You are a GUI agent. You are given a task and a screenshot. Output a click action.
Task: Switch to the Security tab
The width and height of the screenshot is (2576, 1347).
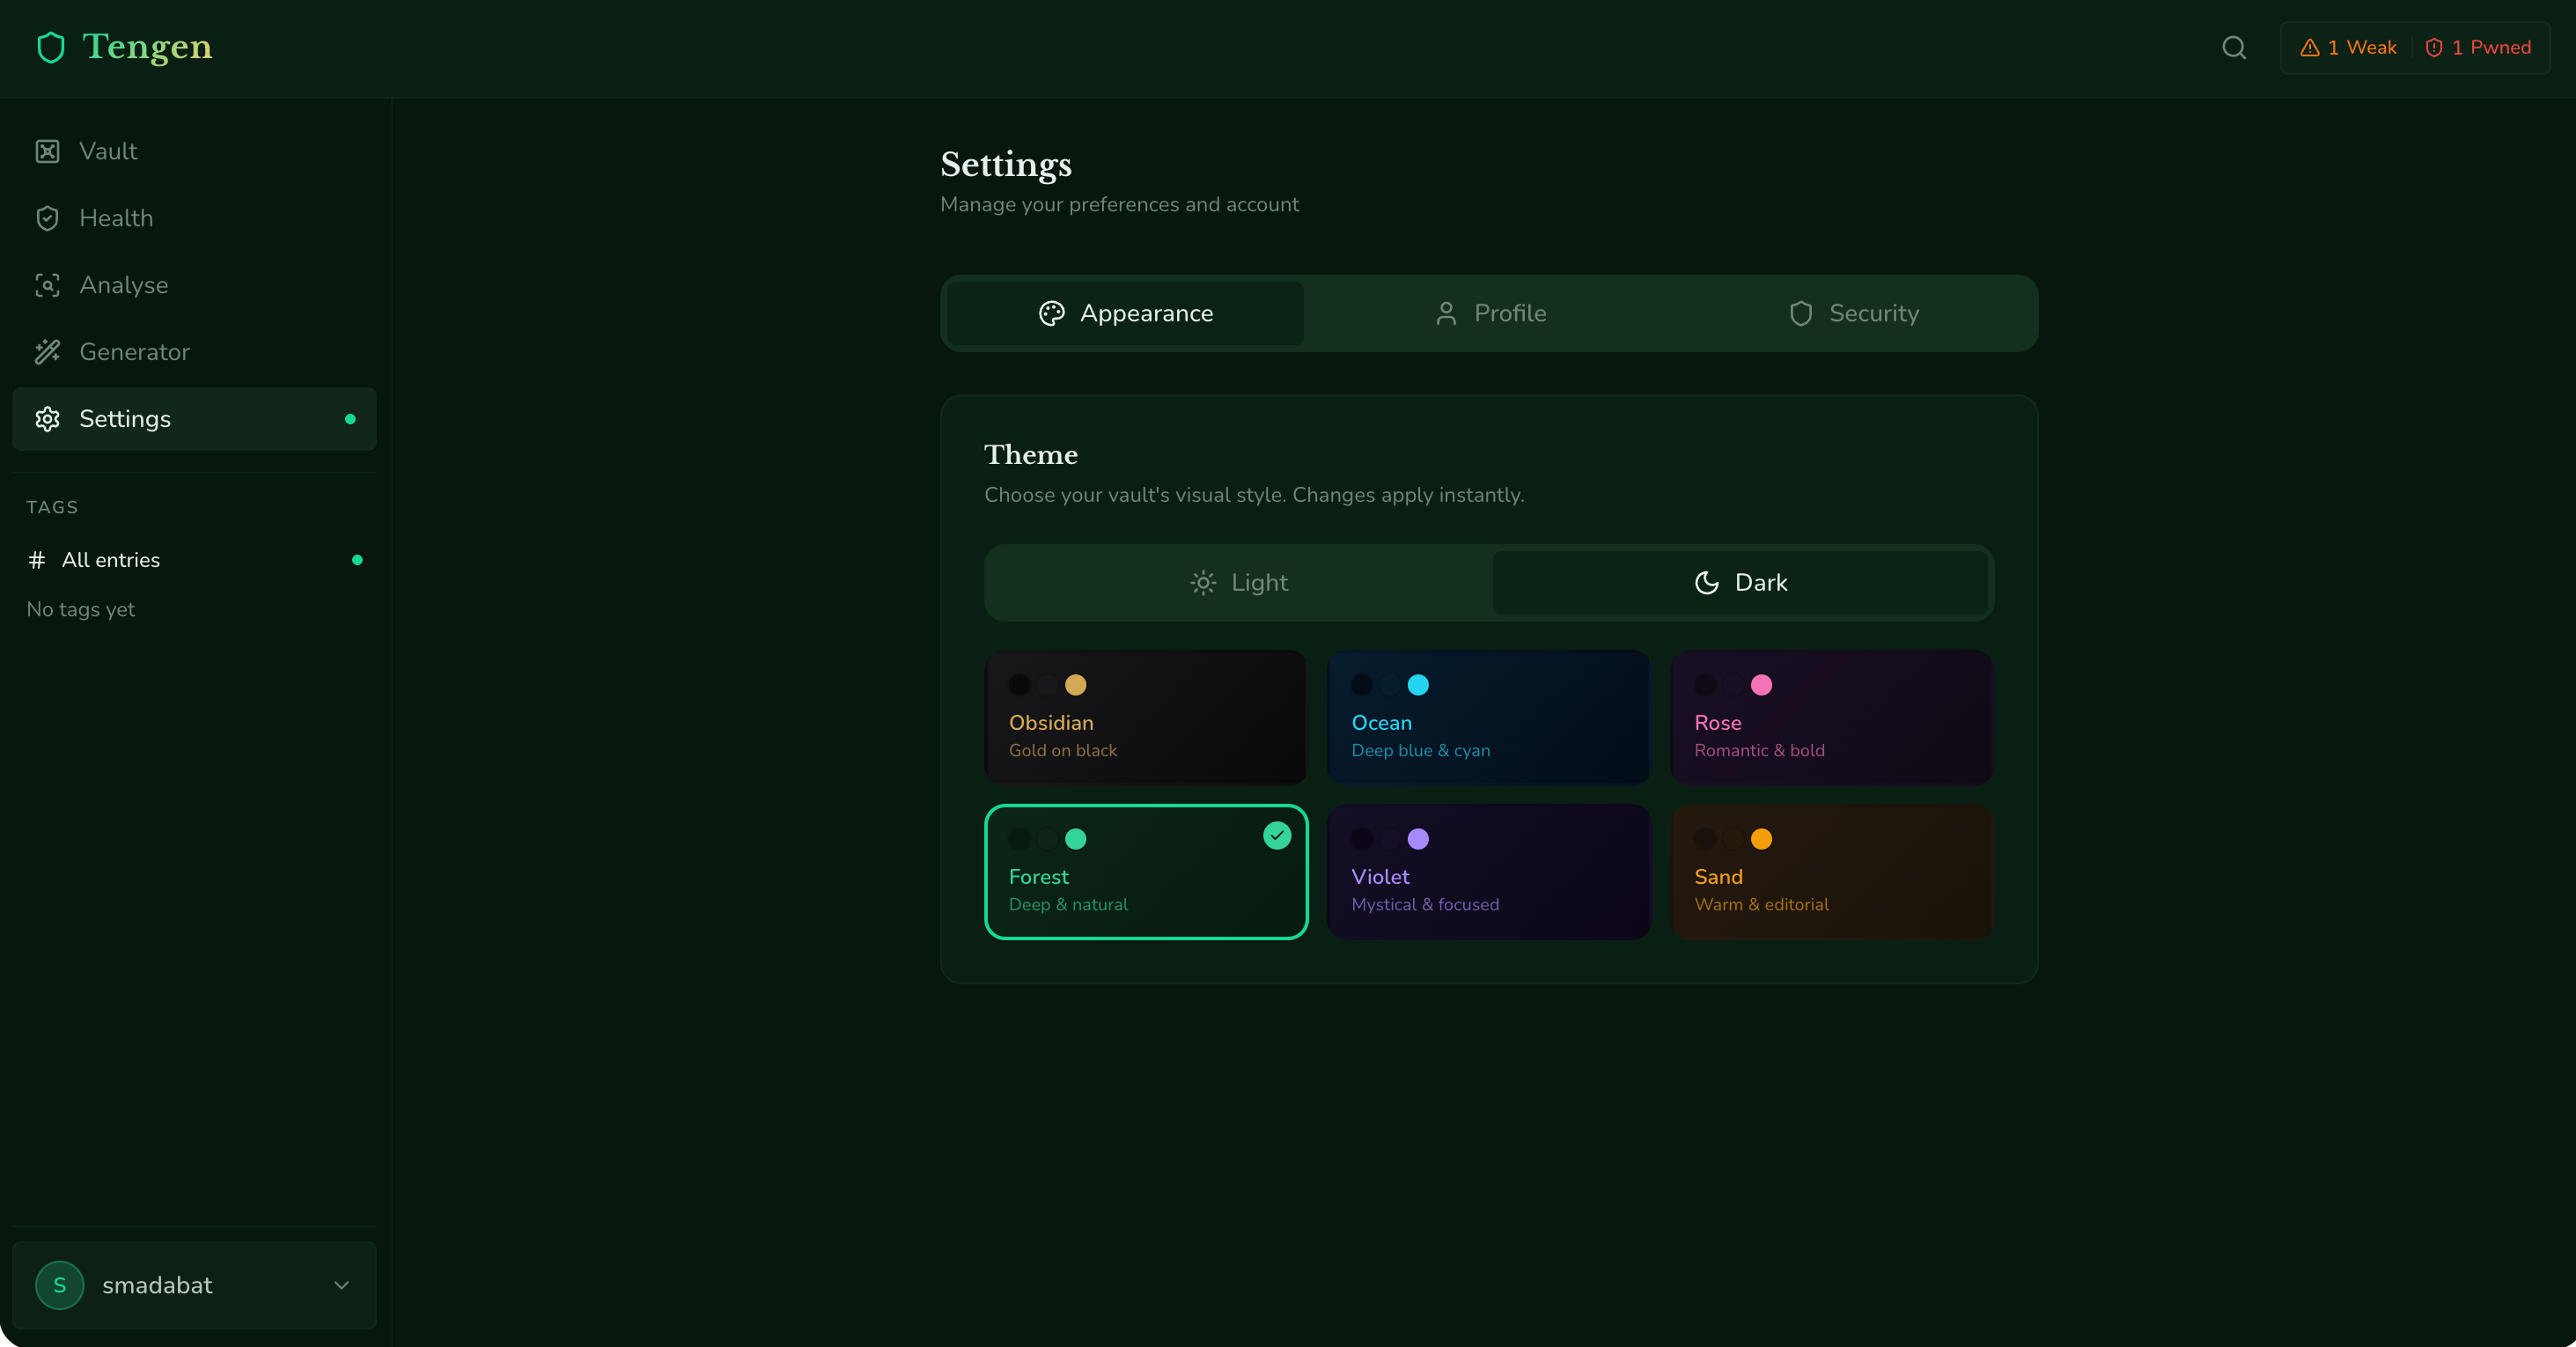tap(1853, 313)
